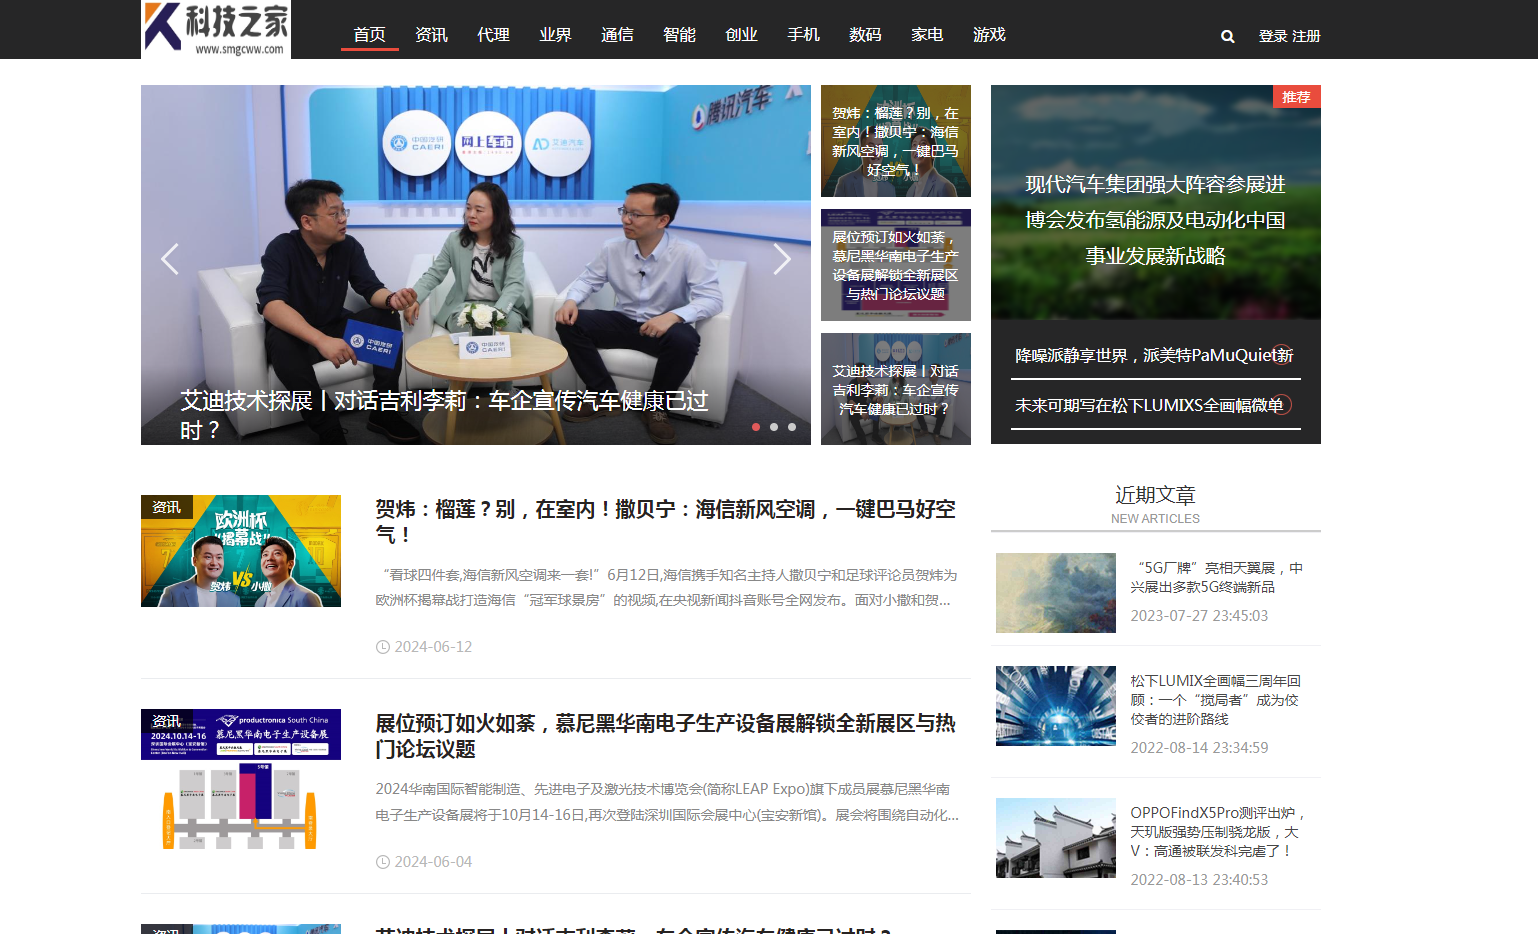This screenshot has width=1538, height=934.
Task: Open headline 贺炜：榴莲？别，在室内！撒贝宁
Action: click(666, 522)
